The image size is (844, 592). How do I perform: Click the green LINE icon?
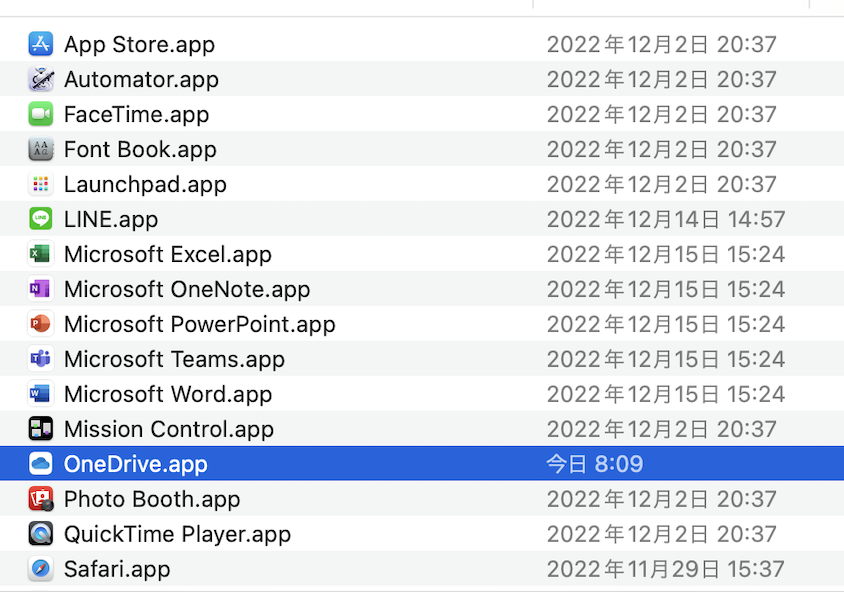coord(41,219)
